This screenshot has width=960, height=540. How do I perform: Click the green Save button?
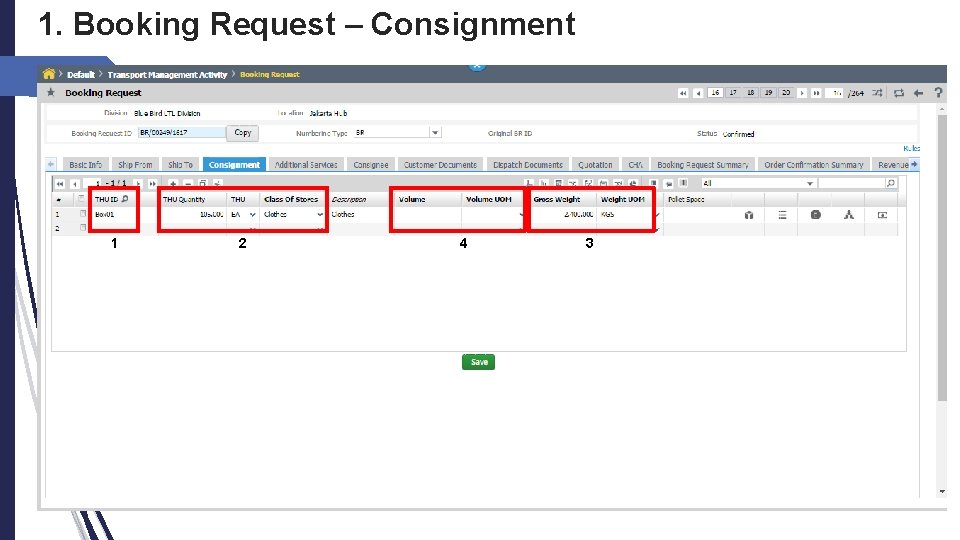[x=478, y=362]
